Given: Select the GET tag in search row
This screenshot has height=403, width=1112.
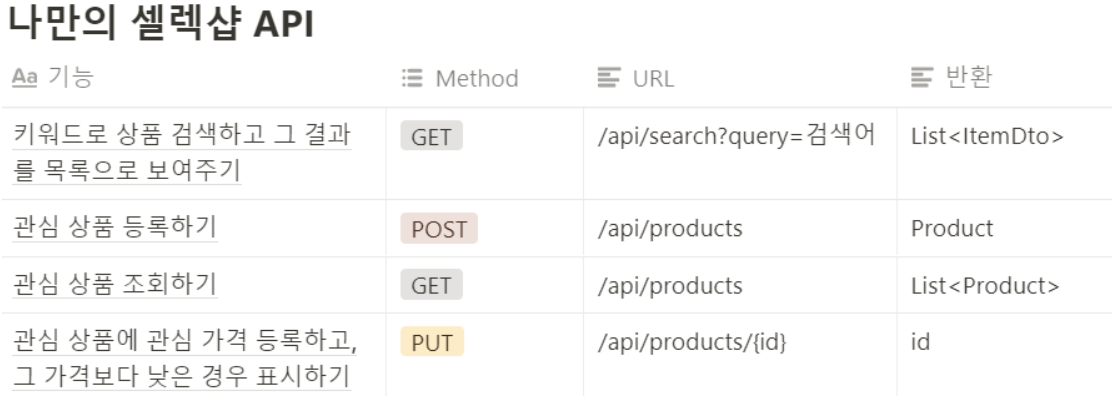Looking at the screenshot, I should click(431, 136).
